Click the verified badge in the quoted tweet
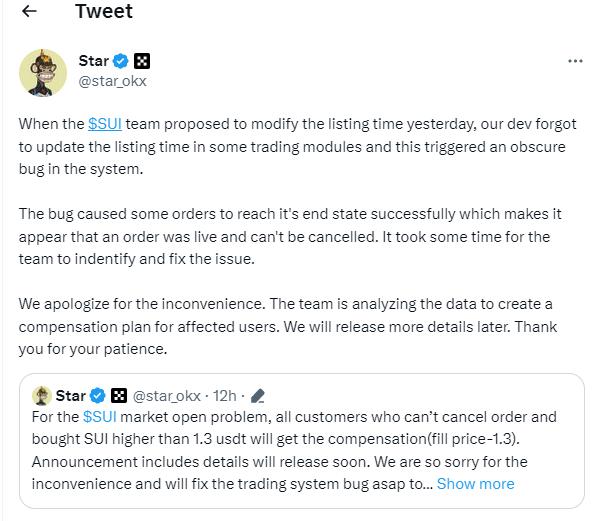The height and width of the screenshot is (521, 601). pos(99,395)
